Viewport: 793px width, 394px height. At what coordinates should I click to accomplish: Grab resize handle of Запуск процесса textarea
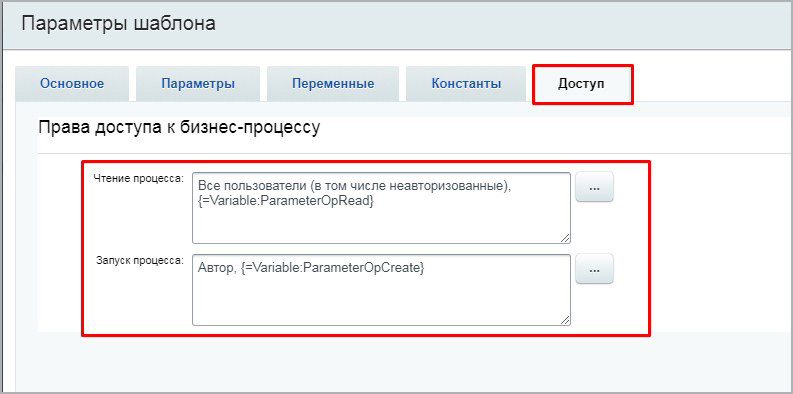565,320
